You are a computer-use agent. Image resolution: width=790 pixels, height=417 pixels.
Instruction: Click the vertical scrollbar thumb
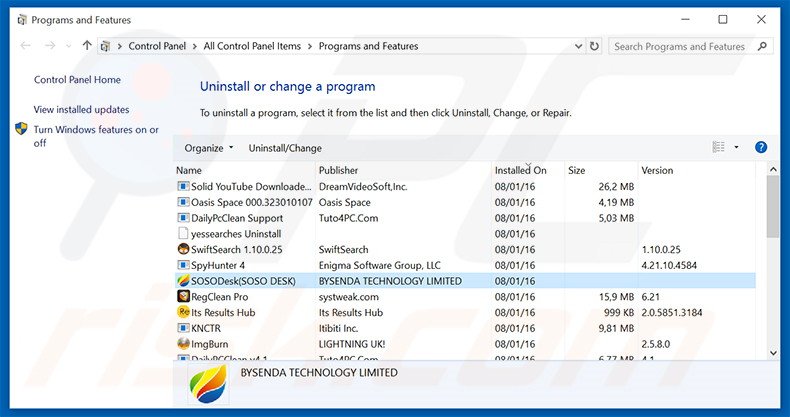coord(773,206)
